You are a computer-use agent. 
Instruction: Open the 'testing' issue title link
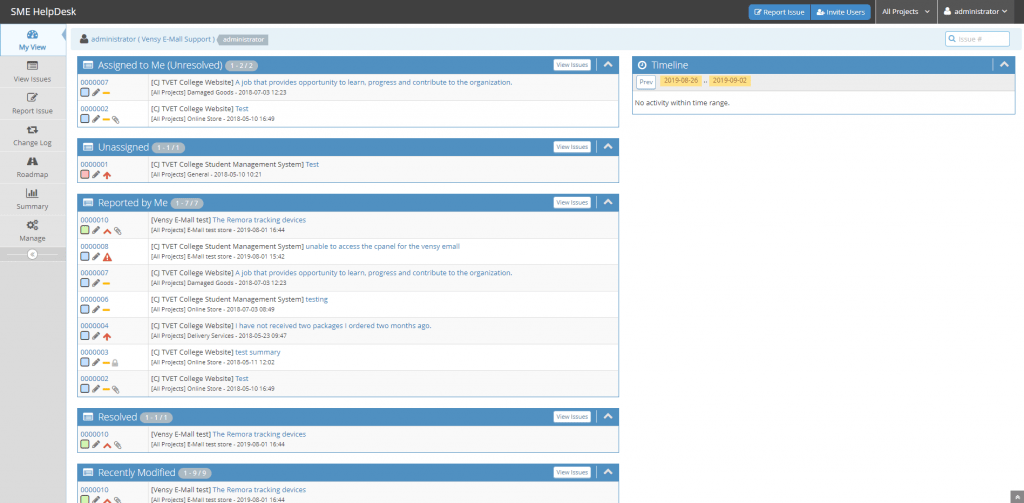[x=317, y=299]
